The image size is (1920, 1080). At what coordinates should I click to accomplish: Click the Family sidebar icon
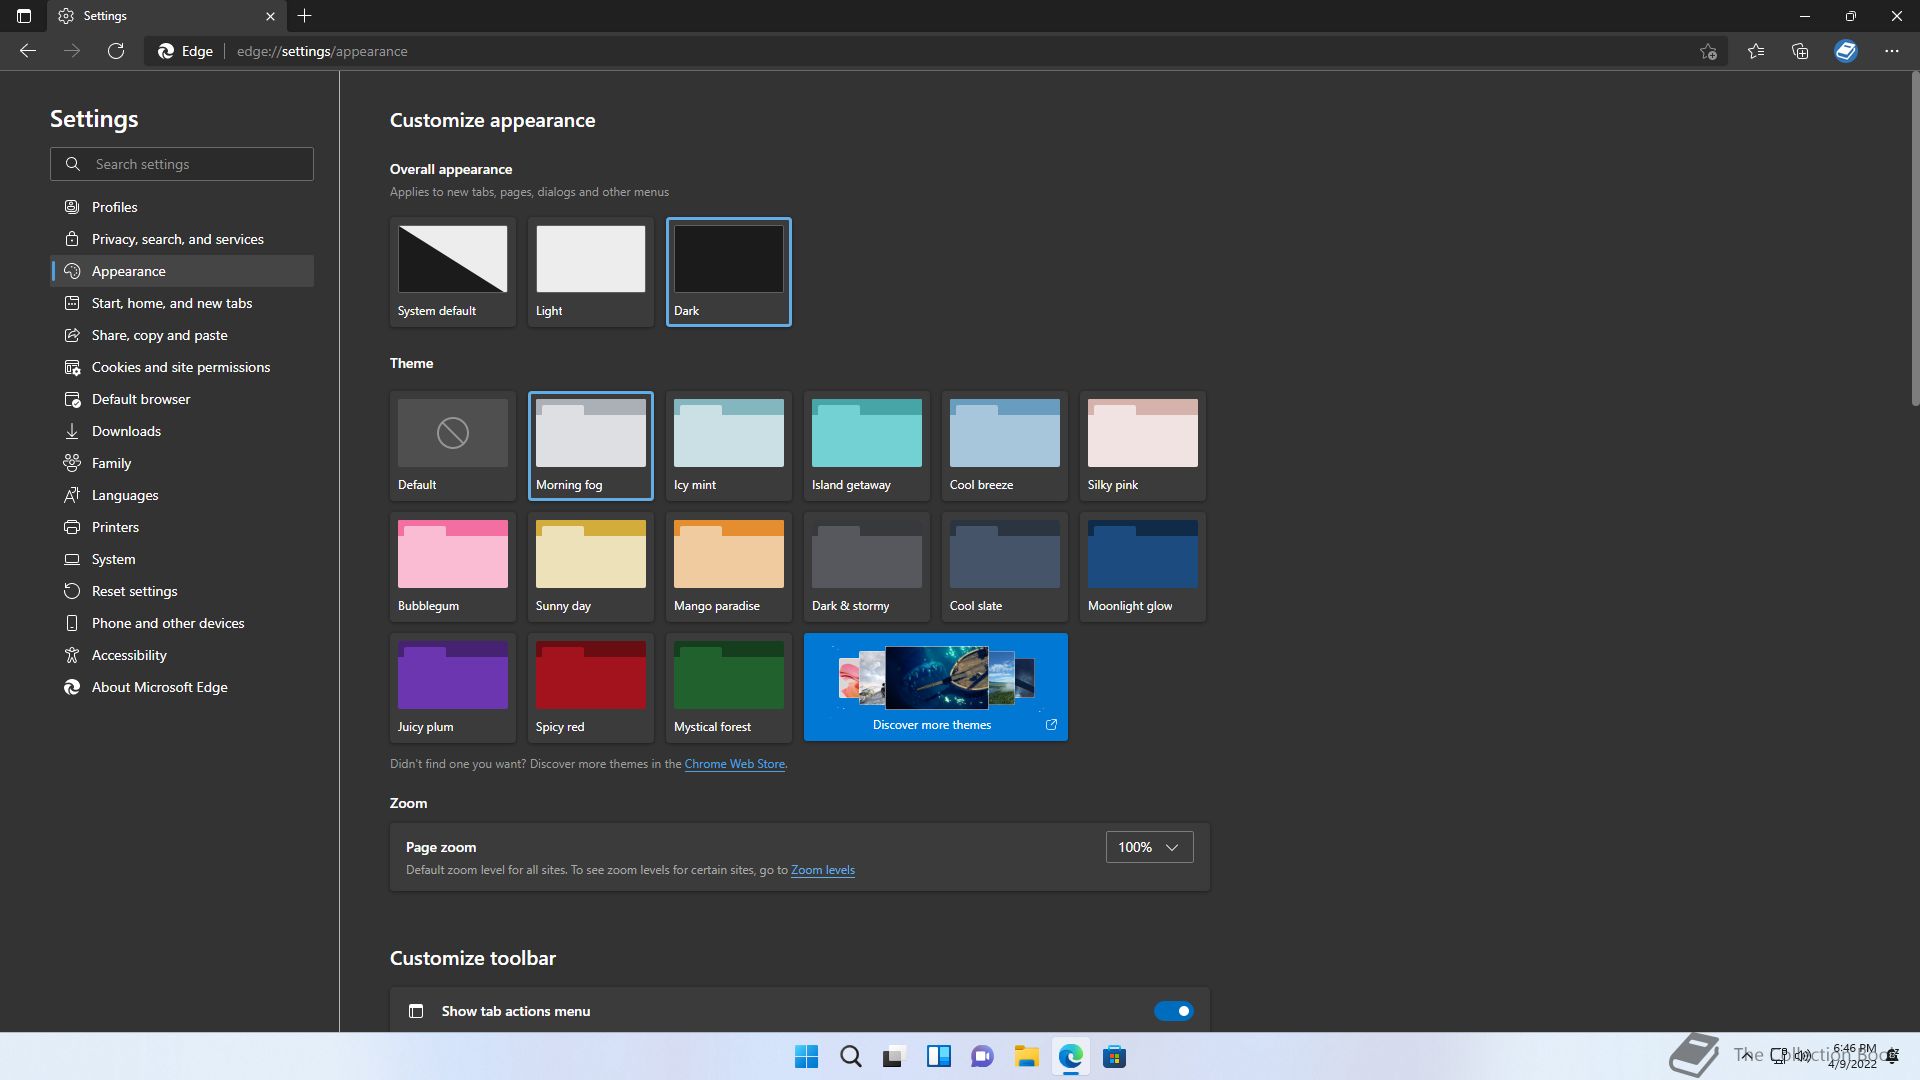[x=72, y=463]
